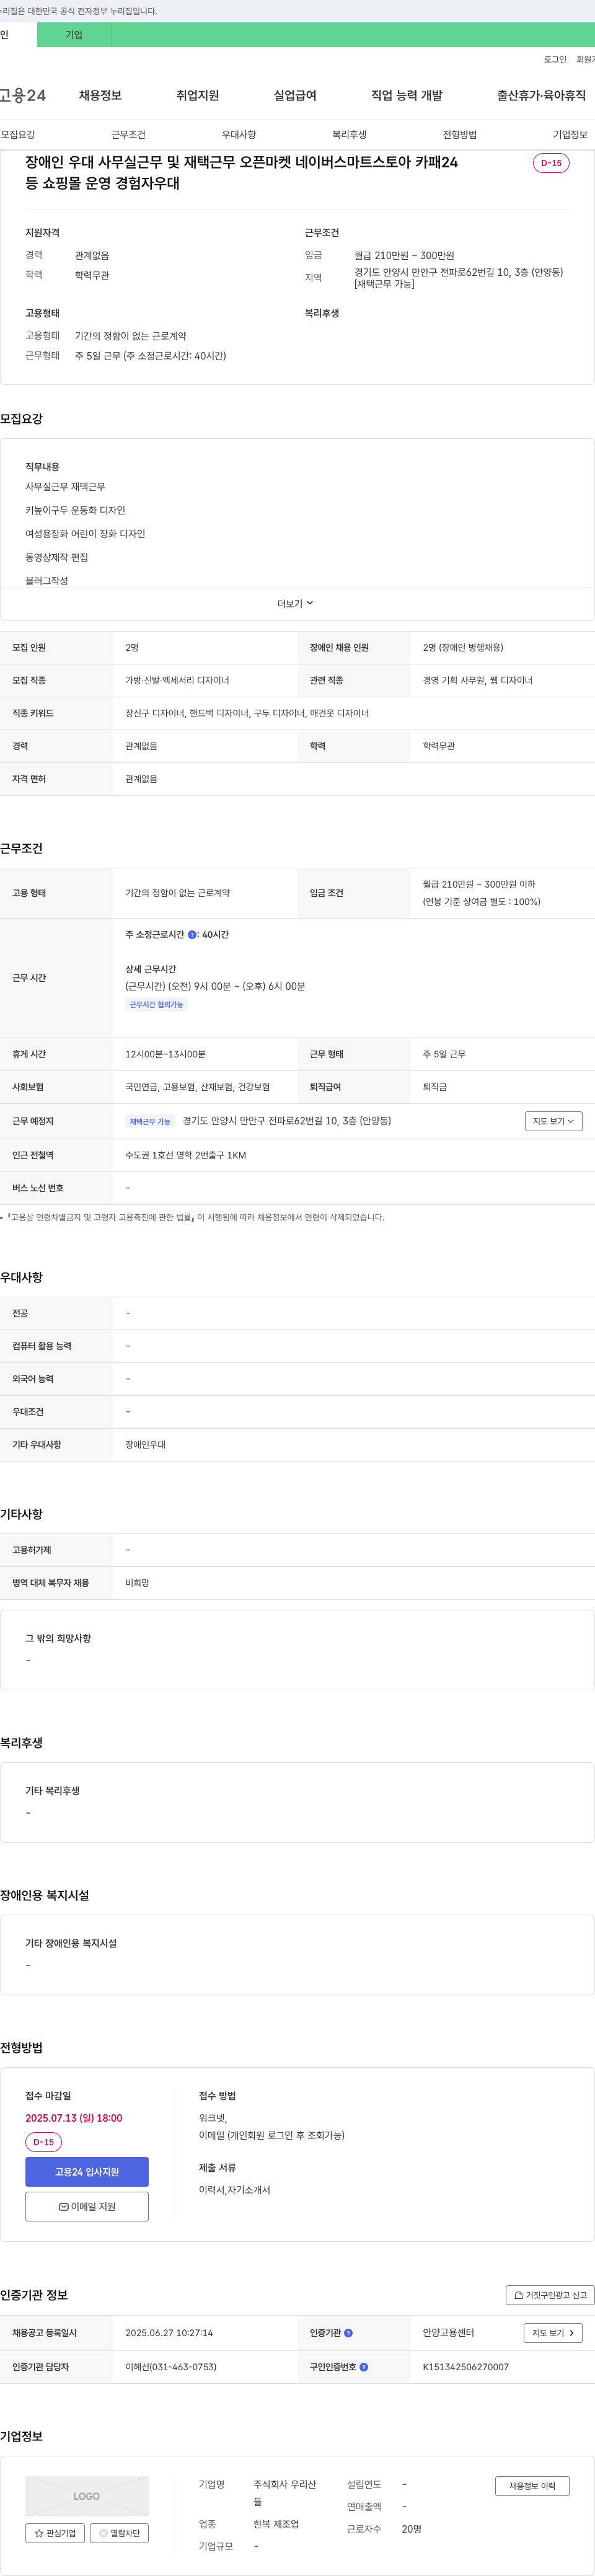
Task: Click the registration date 2025.06.27 10:27:14
Action: tap(169, 2333)
